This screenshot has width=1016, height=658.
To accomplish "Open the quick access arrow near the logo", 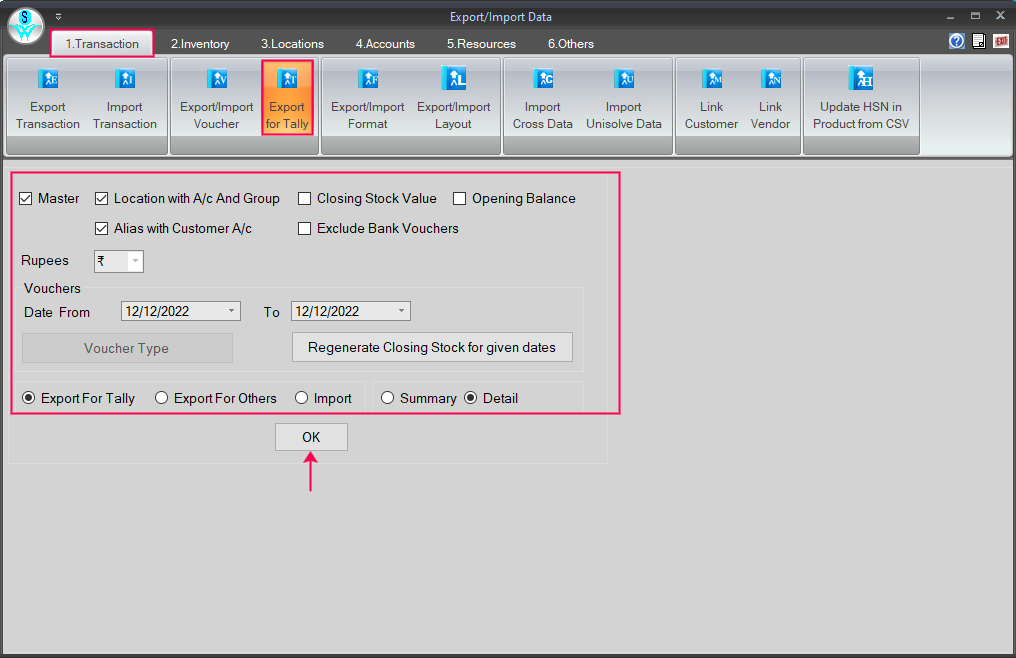I will (x=58, y=17).
